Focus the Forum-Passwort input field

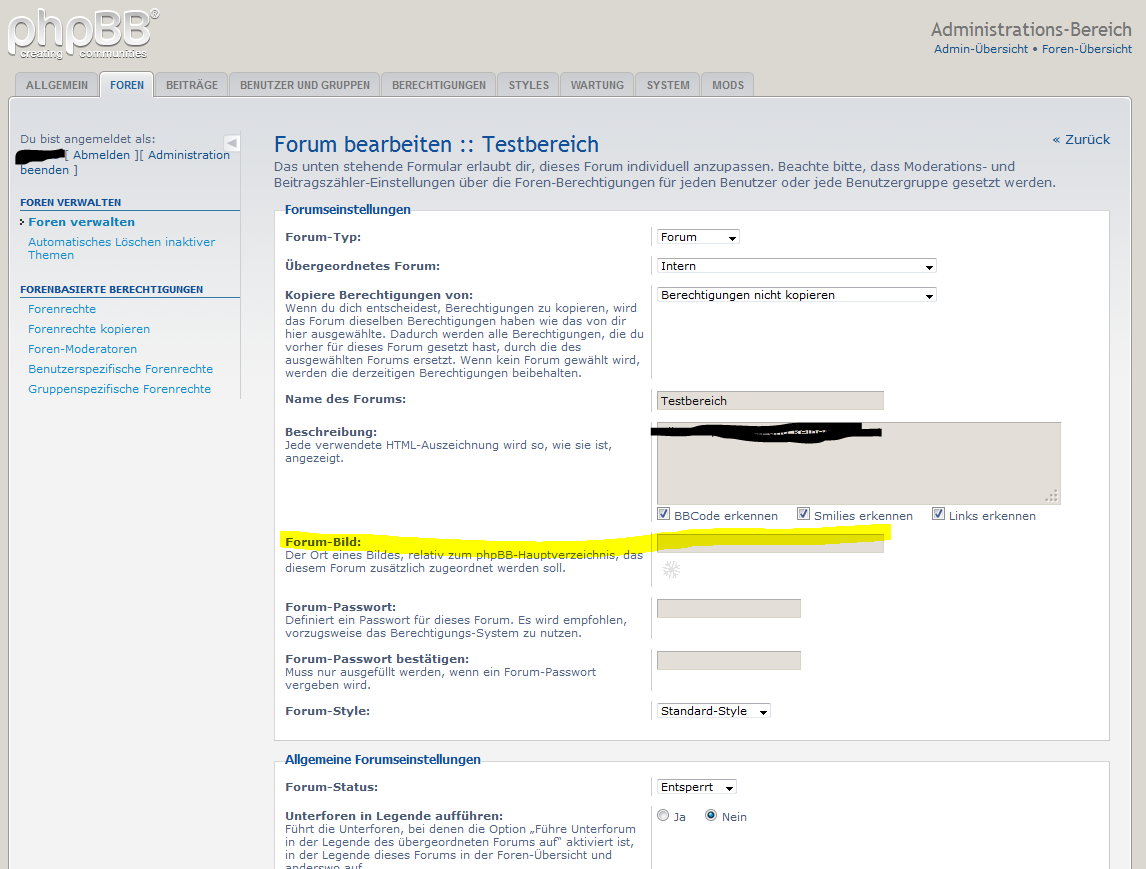(x=728, y=608)
